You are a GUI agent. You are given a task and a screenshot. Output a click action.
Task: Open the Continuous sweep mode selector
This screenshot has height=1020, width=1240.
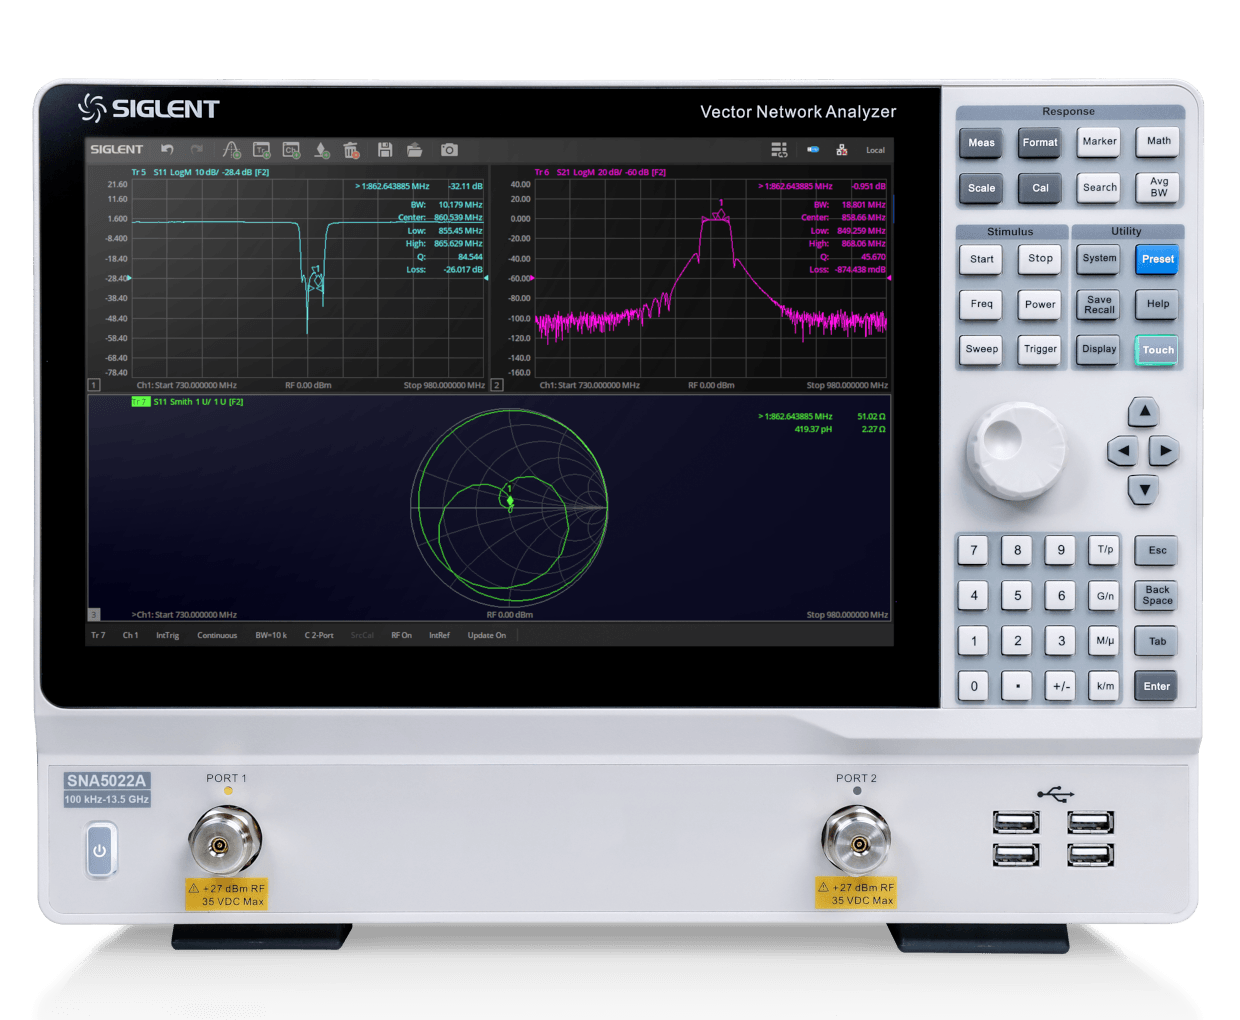pyautogui.click(x=217, y=635)
